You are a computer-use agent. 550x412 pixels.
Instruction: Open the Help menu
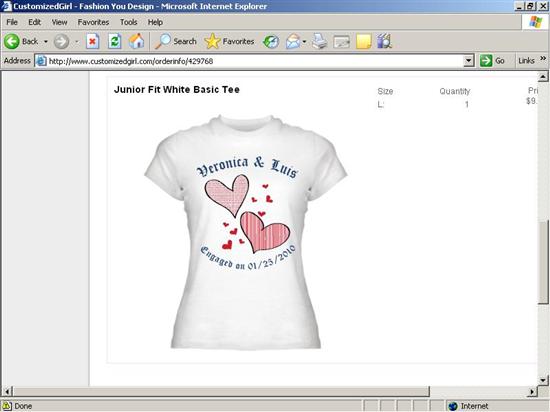[x=155, y=22]
